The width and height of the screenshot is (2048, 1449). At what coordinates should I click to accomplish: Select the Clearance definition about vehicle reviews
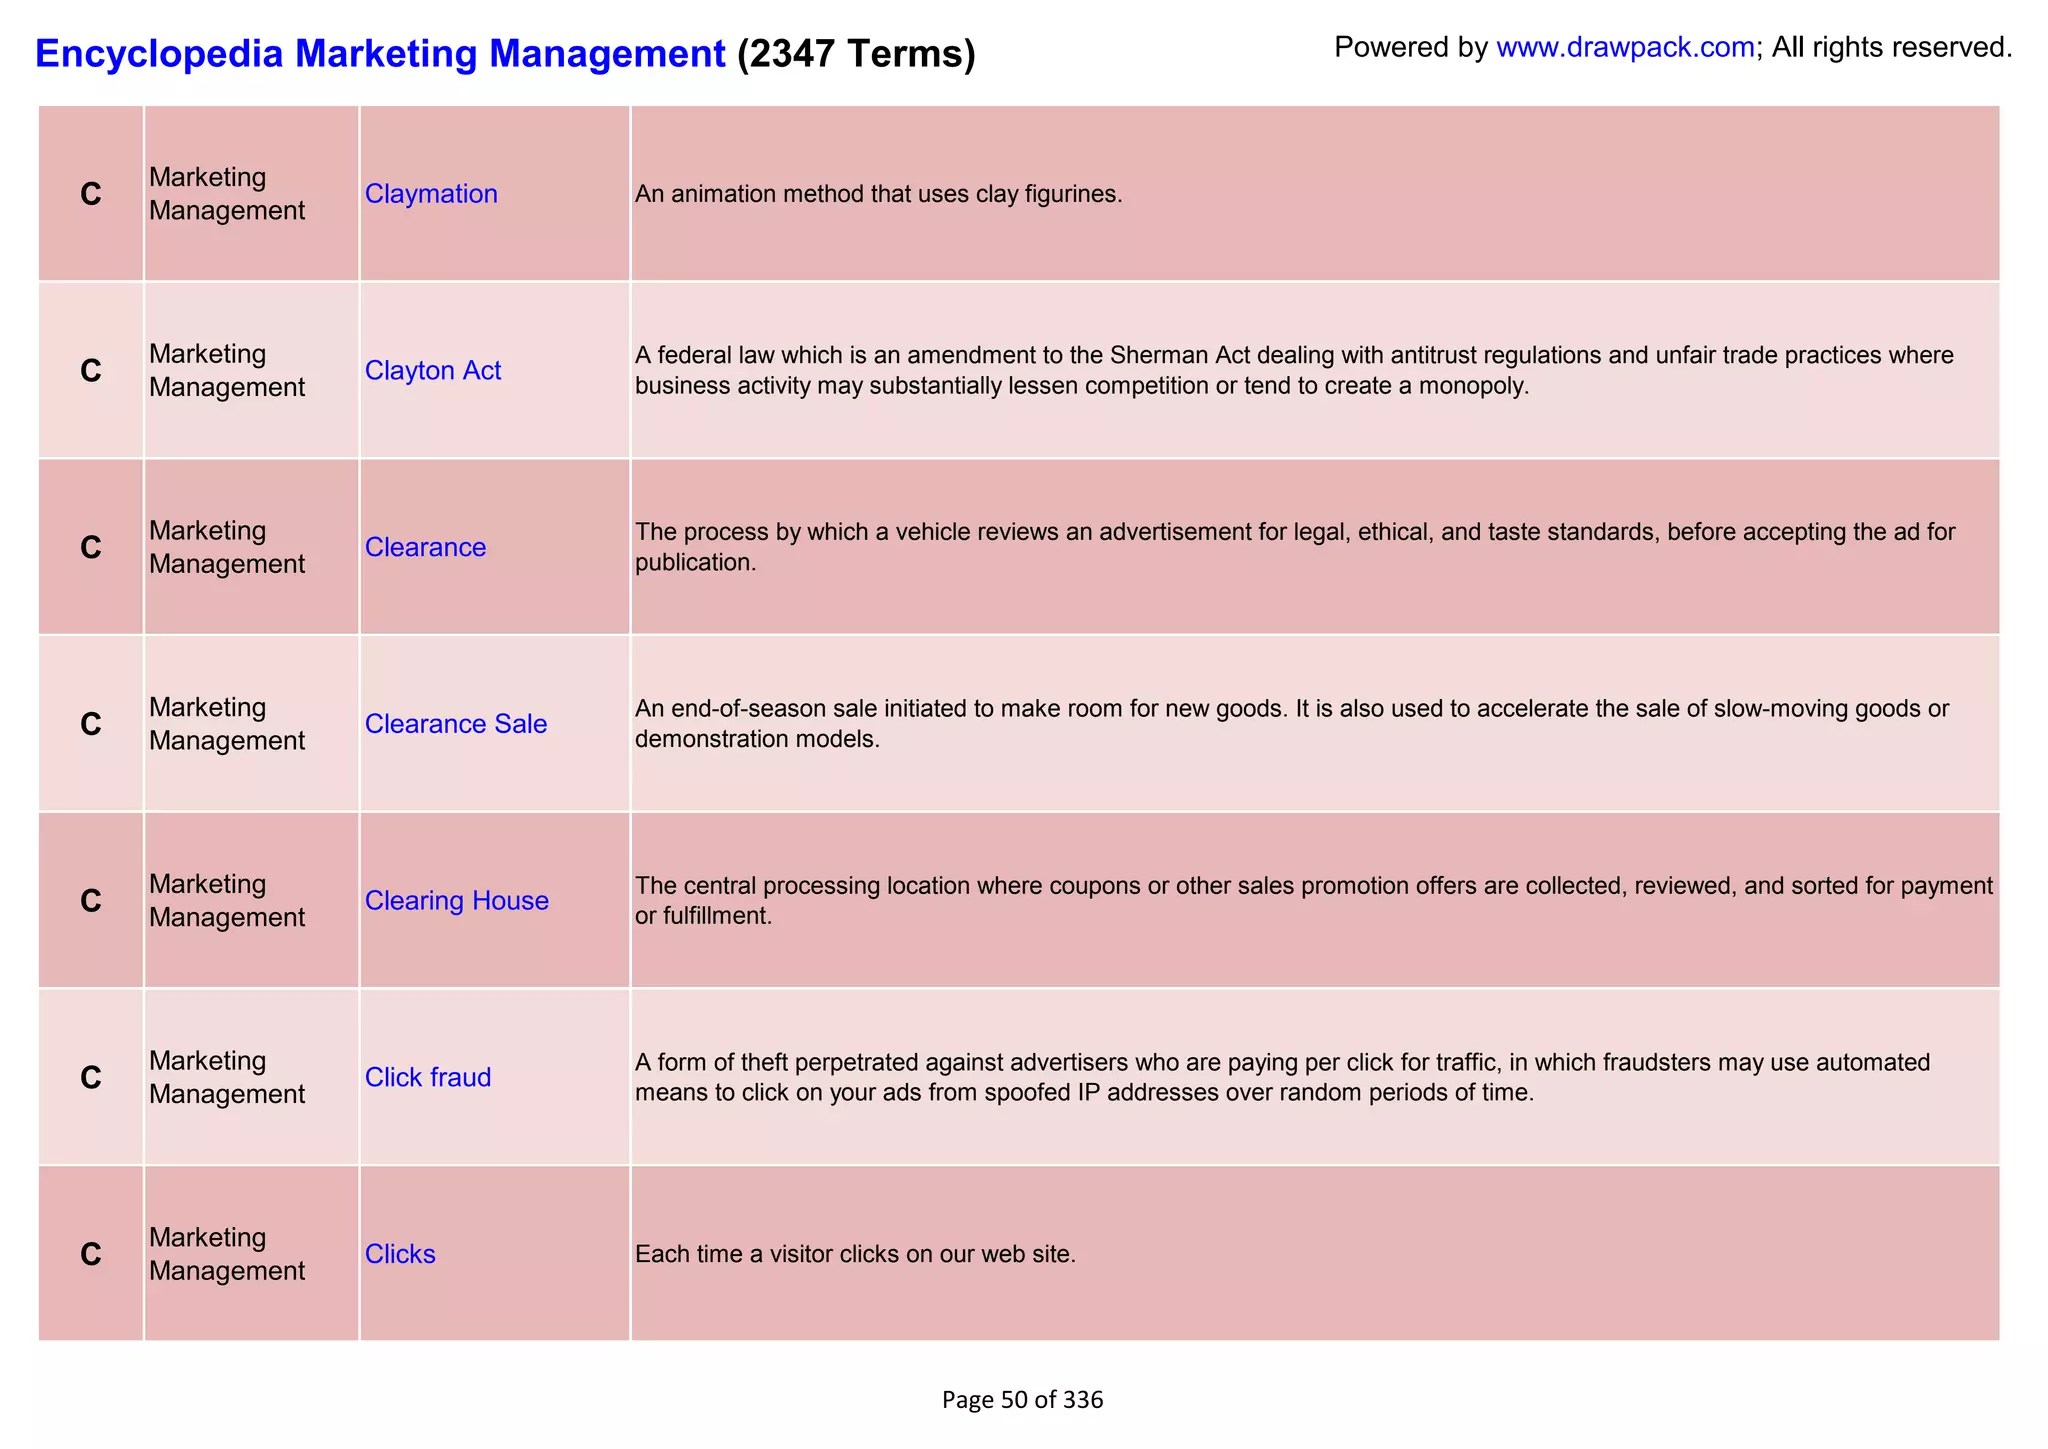1295,547
